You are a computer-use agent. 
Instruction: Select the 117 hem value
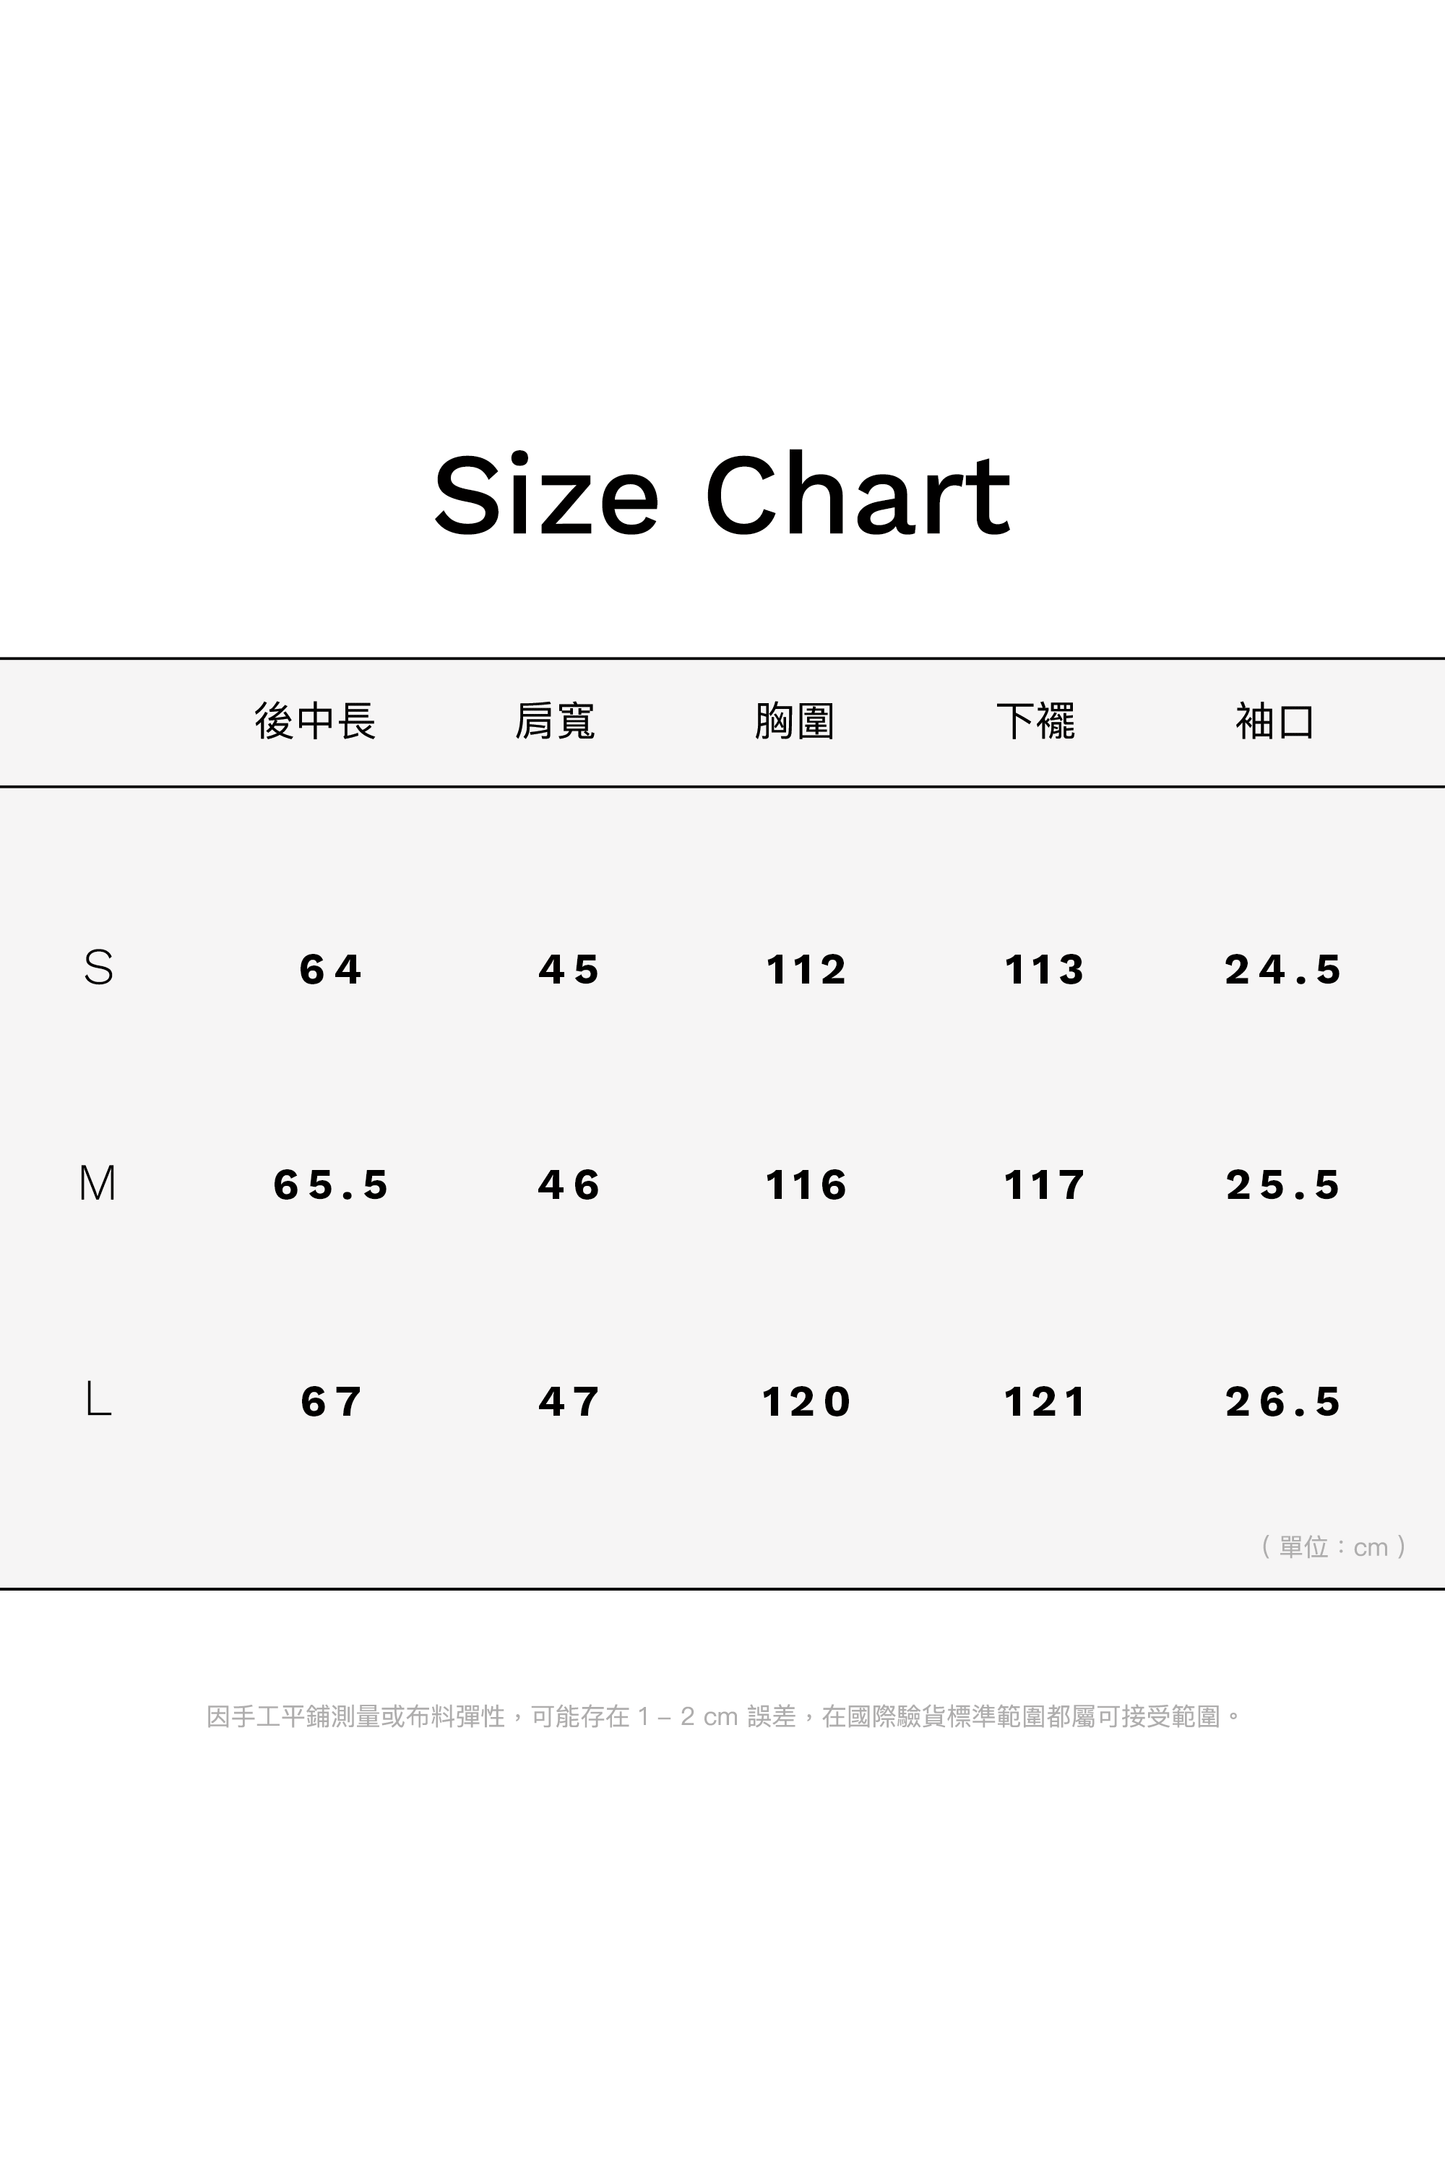[1045, 1186]
